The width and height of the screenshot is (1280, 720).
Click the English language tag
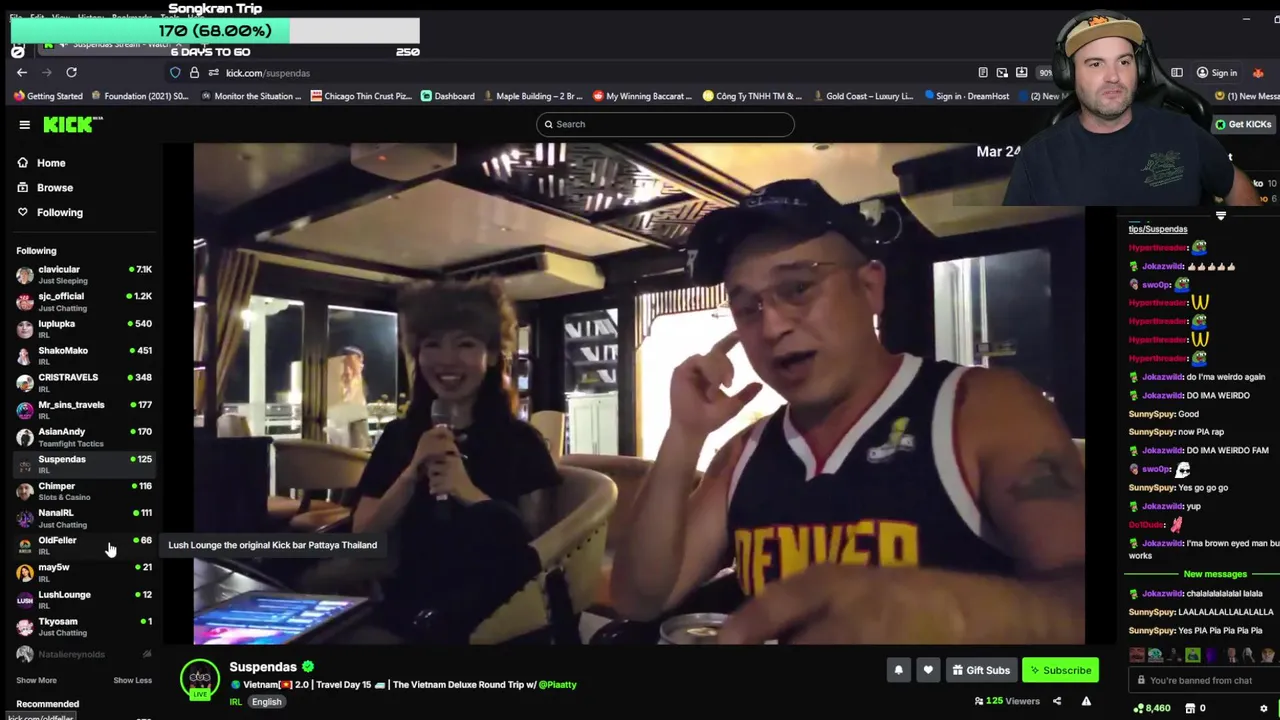click(x=266, y=702)
